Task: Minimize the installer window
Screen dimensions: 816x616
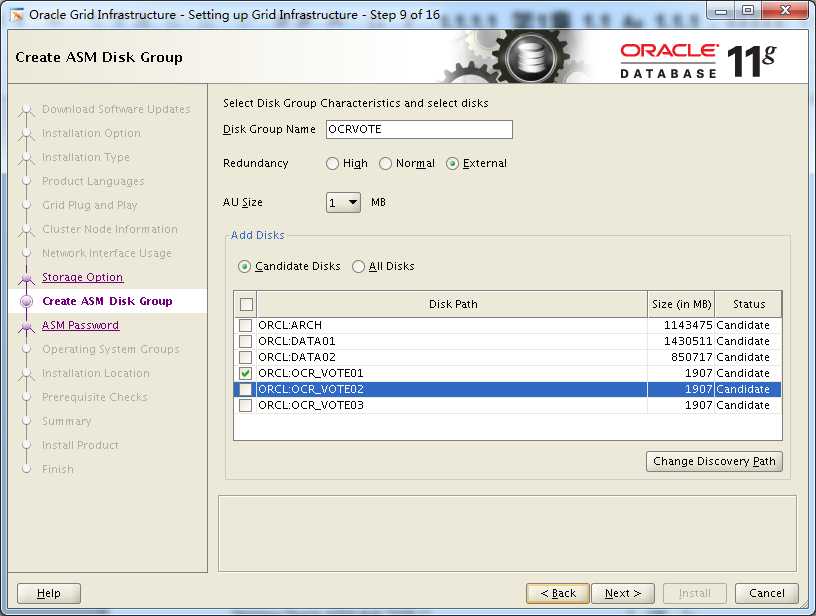Action: (x=721, y=11)
